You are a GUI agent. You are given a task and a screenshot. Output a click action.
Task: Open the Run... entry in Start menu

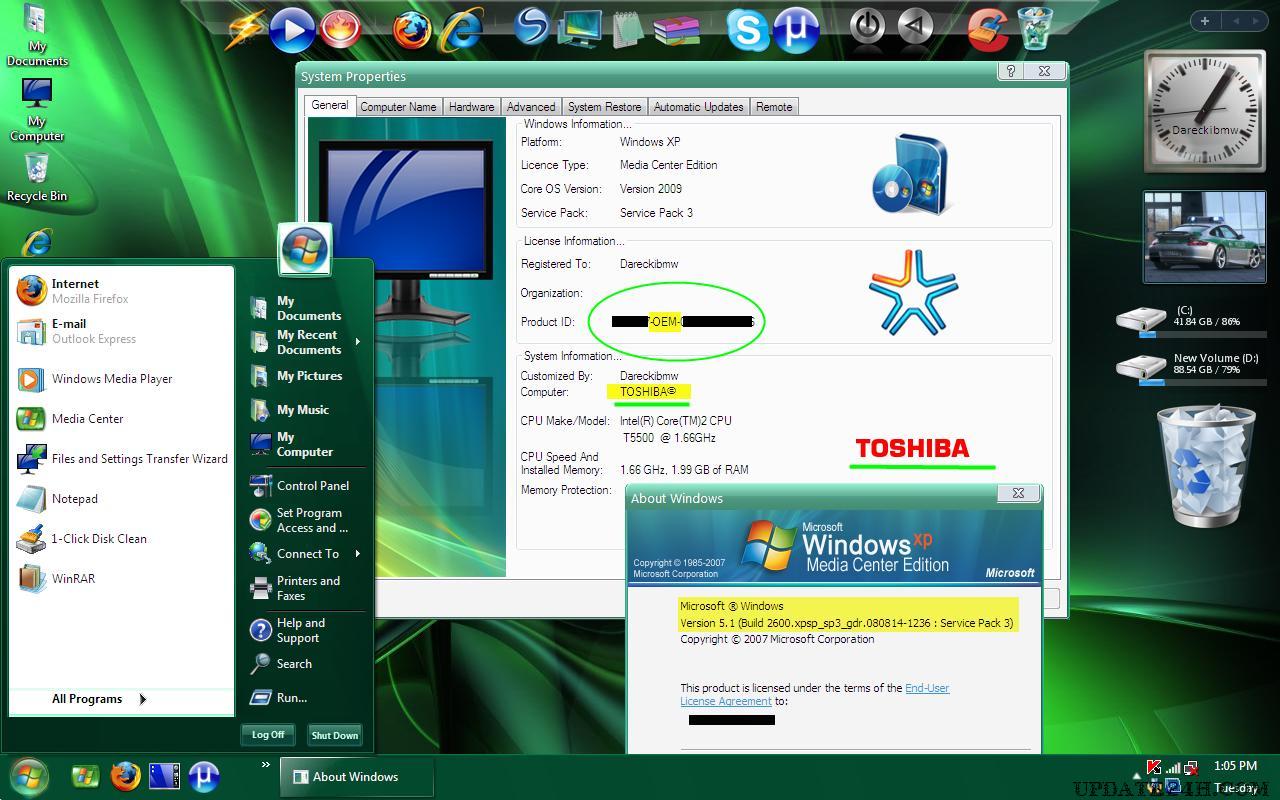305,698
